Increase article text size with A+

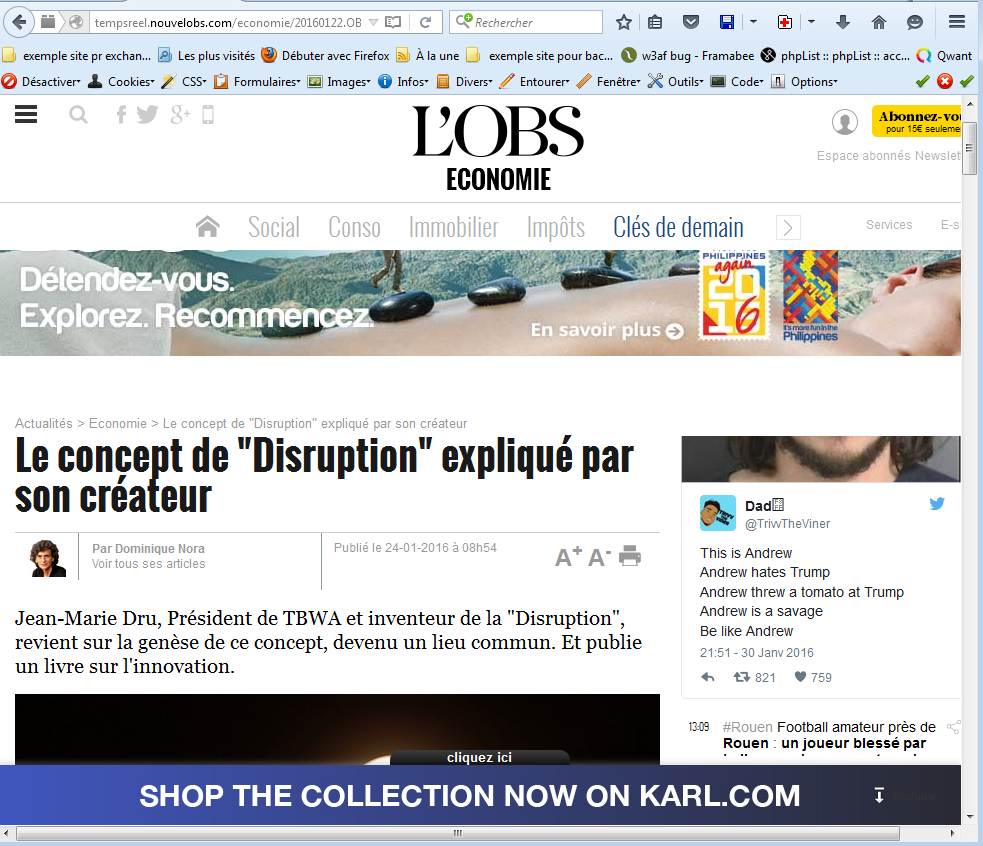click(x=569, y=556)
